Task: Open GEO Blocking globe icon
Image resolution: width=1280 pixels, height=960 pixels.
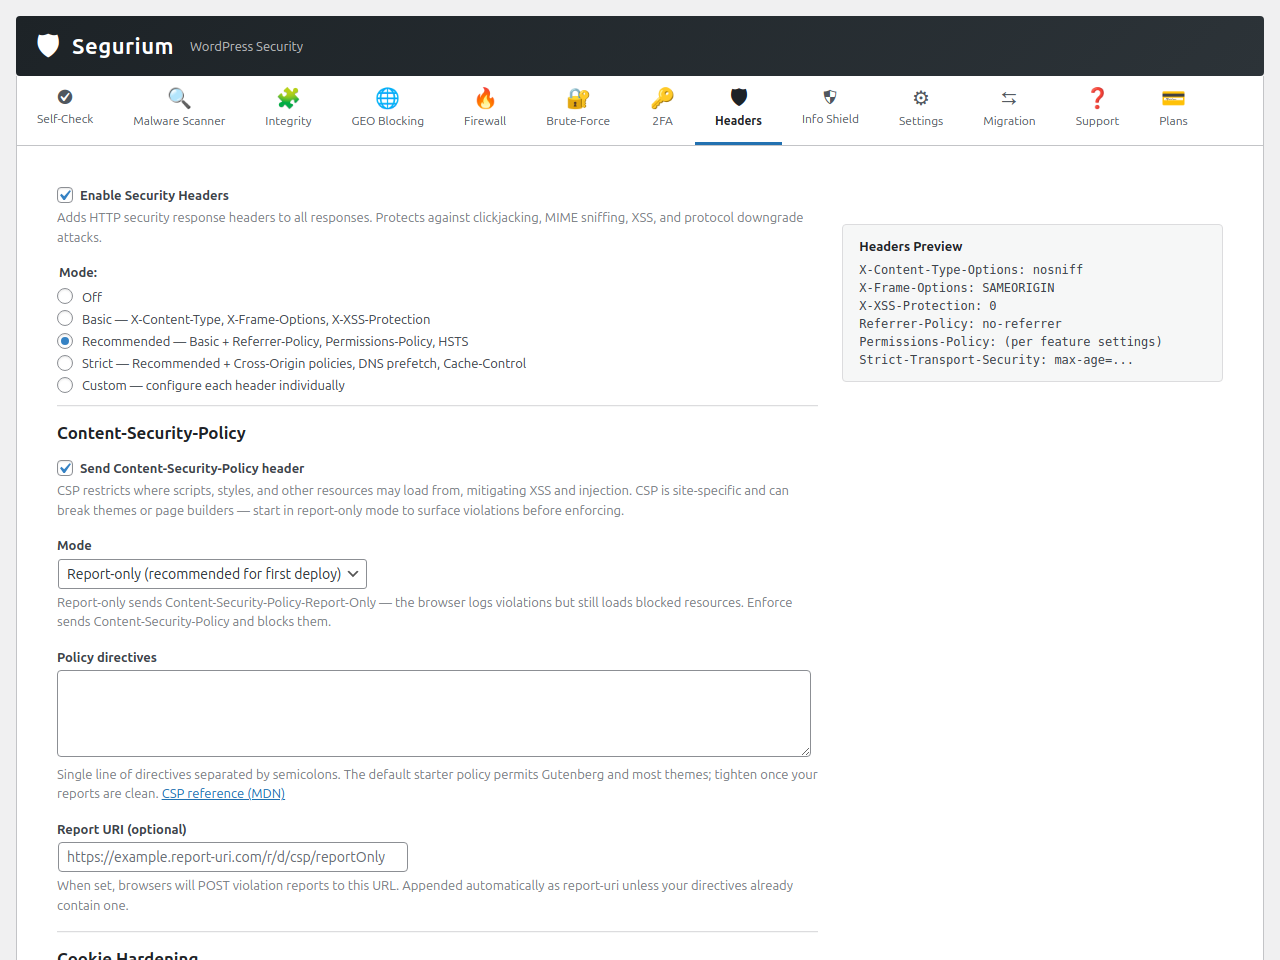Action: click(x=387, y=98)
